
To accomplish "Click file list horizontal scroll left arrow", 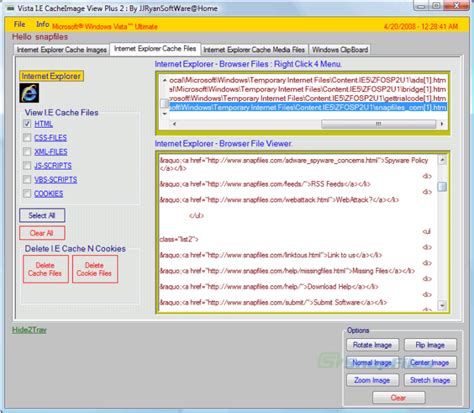I will pyautogui.click(x=174, y=124).
